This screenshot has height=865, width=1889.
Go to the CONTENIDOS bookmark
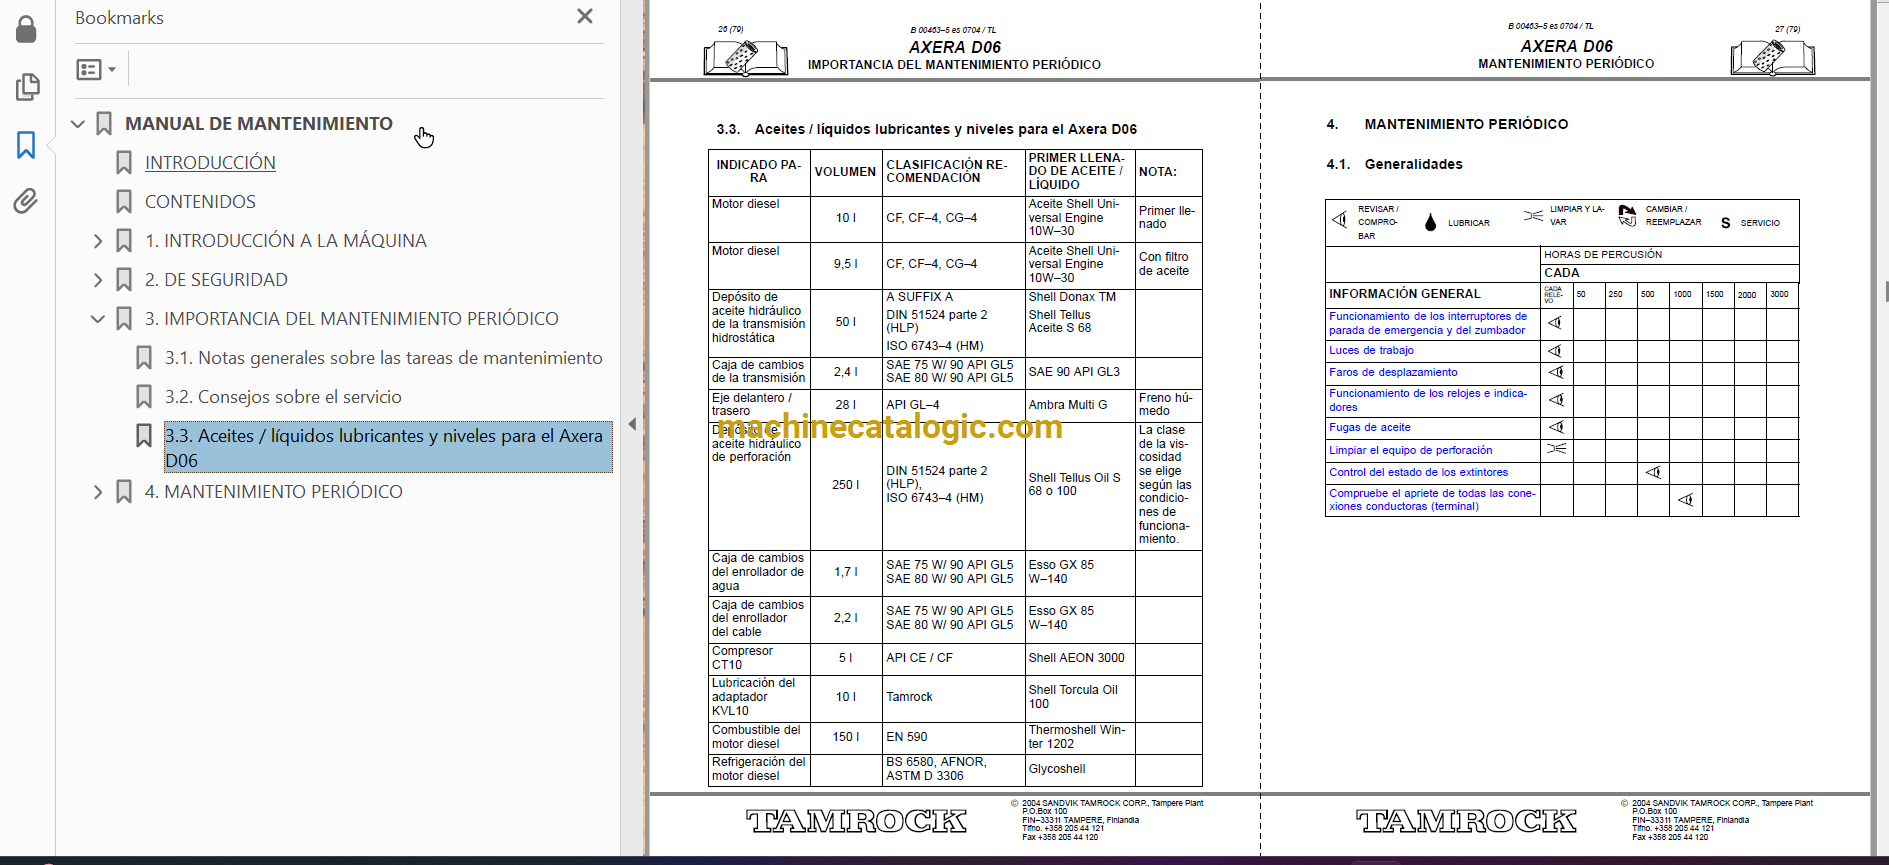pos(200,202)
